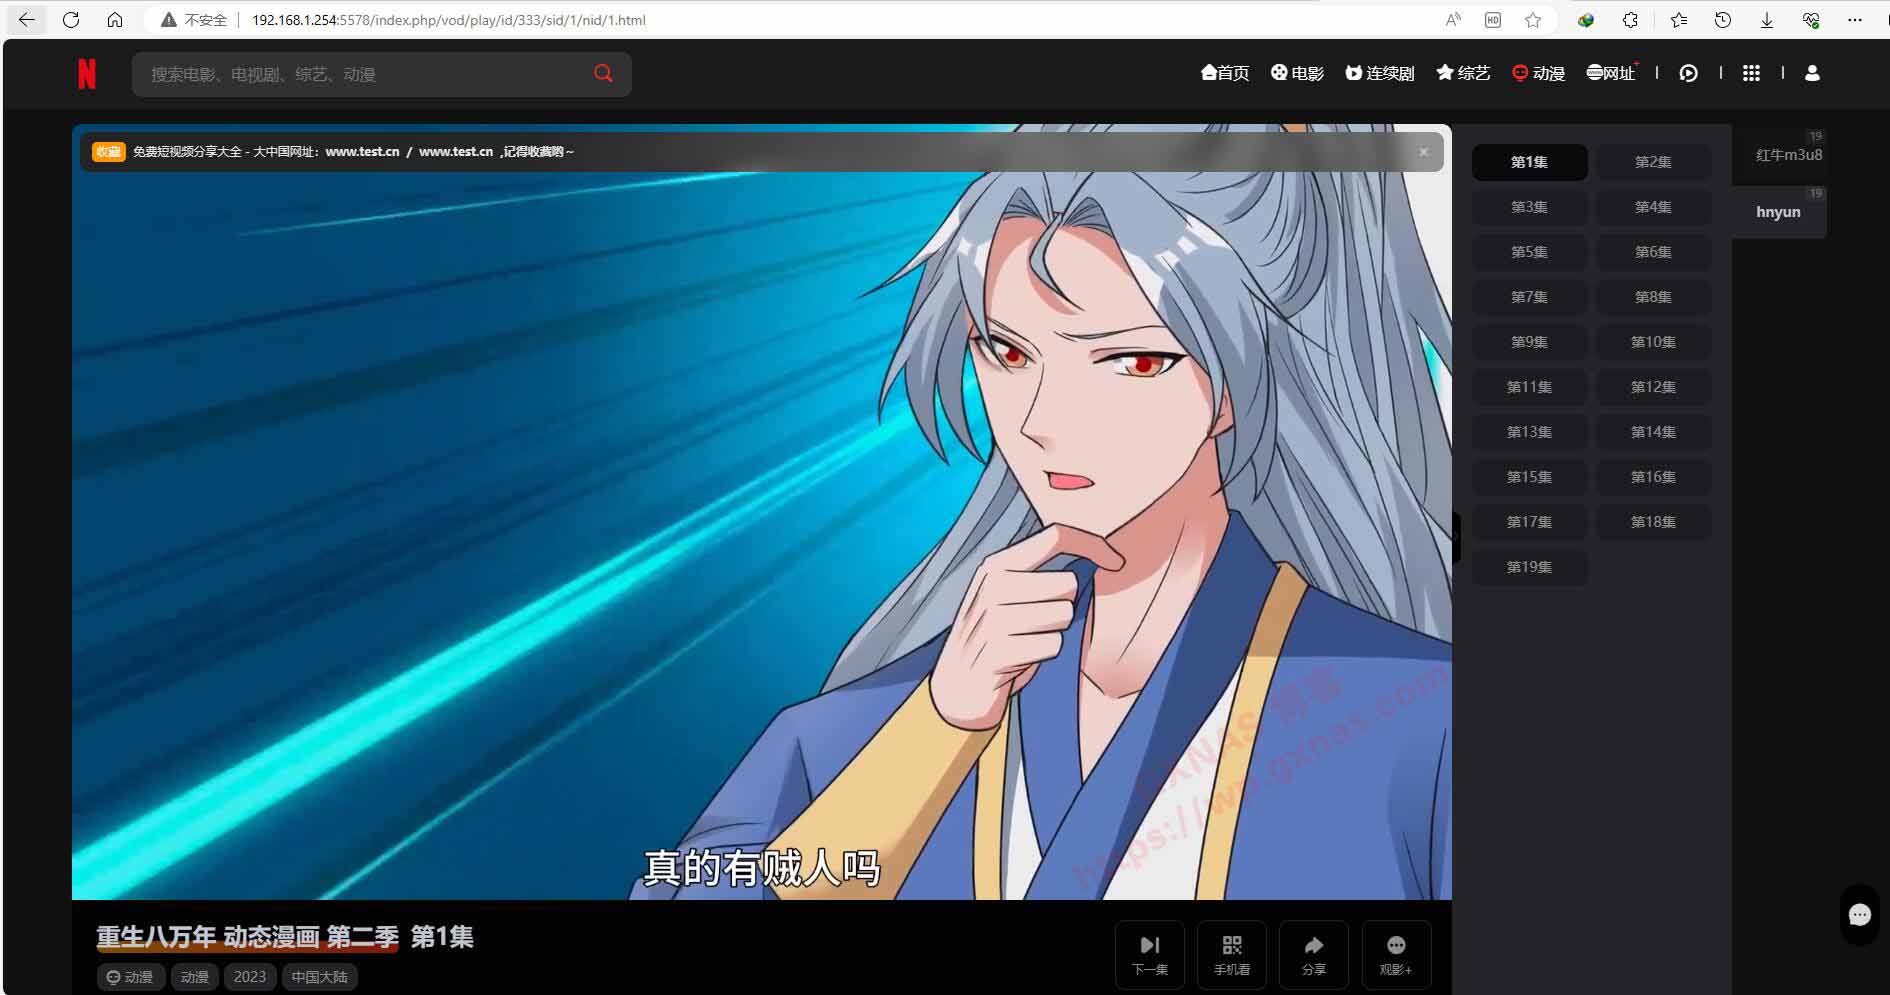1890x995 pixels.
Task: Click the Next Episode (下一集) button
Action: point(1149,954)
